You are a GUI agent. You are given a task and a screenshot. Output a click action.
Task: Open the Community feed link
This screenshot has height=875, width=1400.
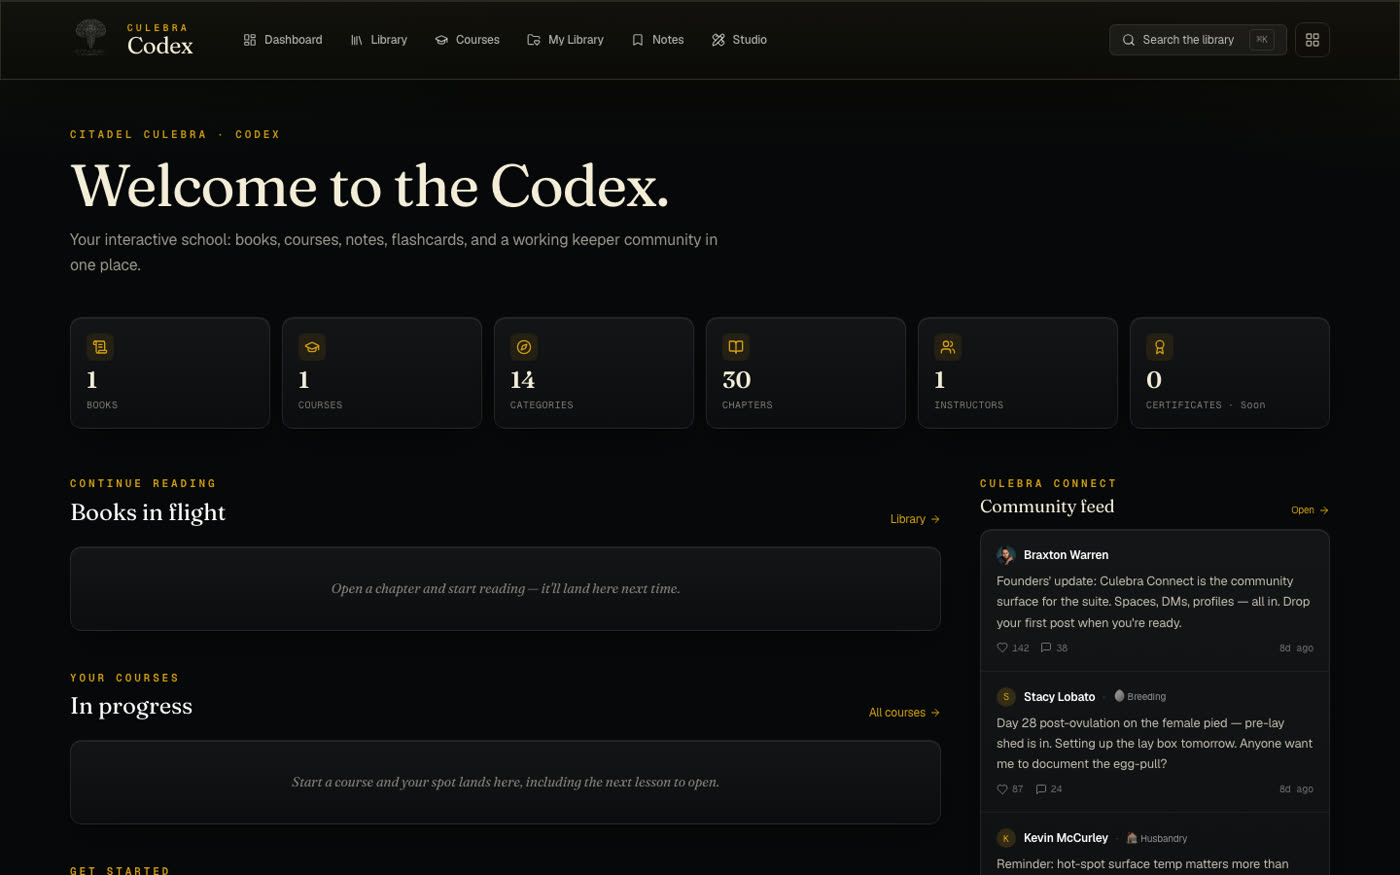pyautogui.click(x=1309, y=510)
